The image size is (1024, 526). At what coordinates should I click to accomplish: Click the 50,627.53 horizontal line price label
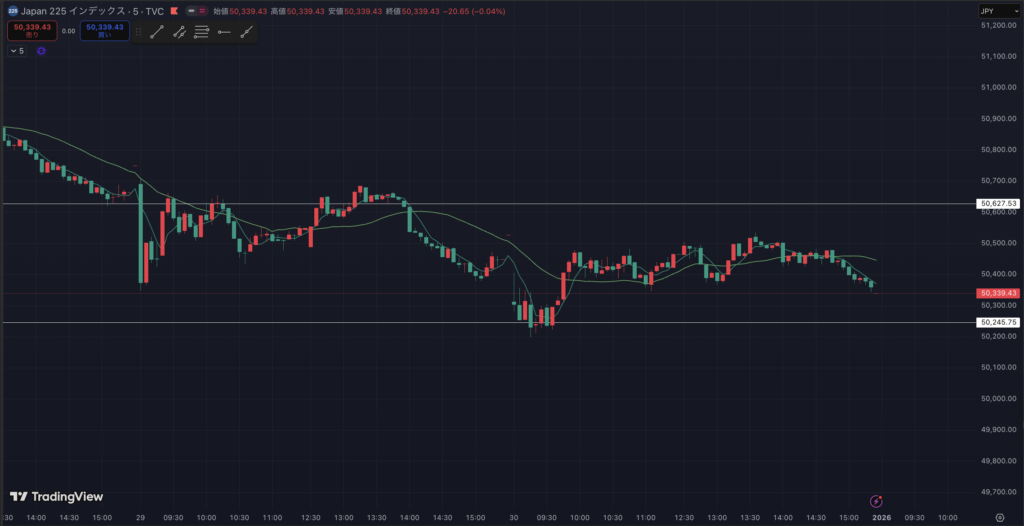tap(998, 204)
